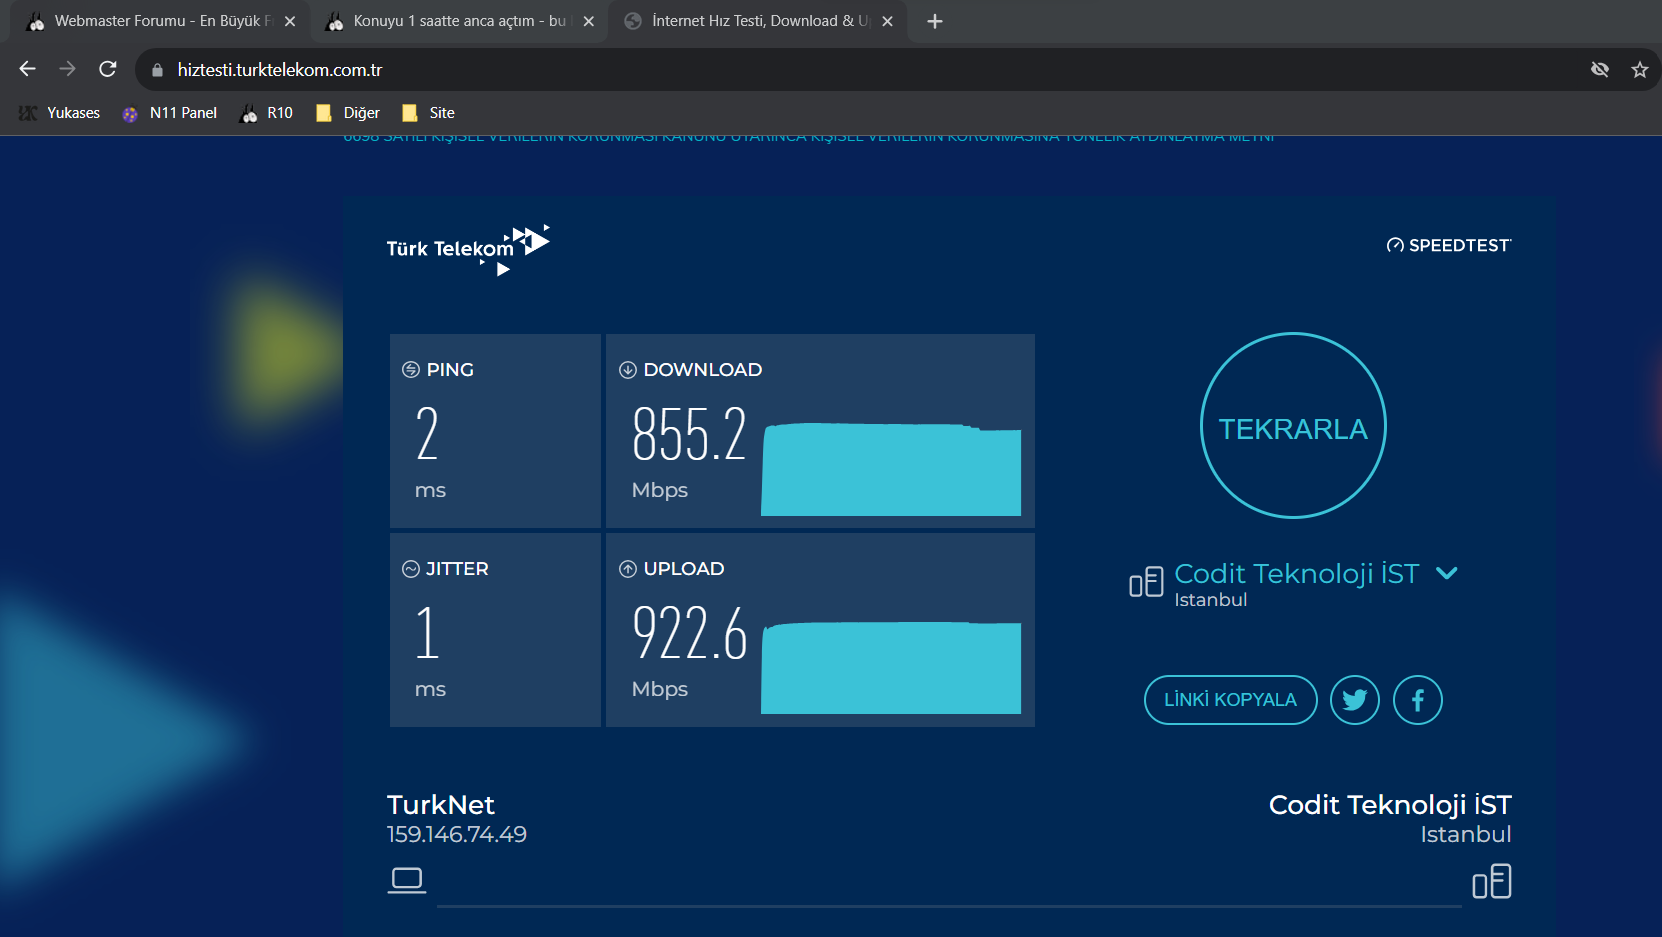This screenshot has height=937, width=1662.
Task: Click the laptop client icon
Action: [x=407, y=880]
